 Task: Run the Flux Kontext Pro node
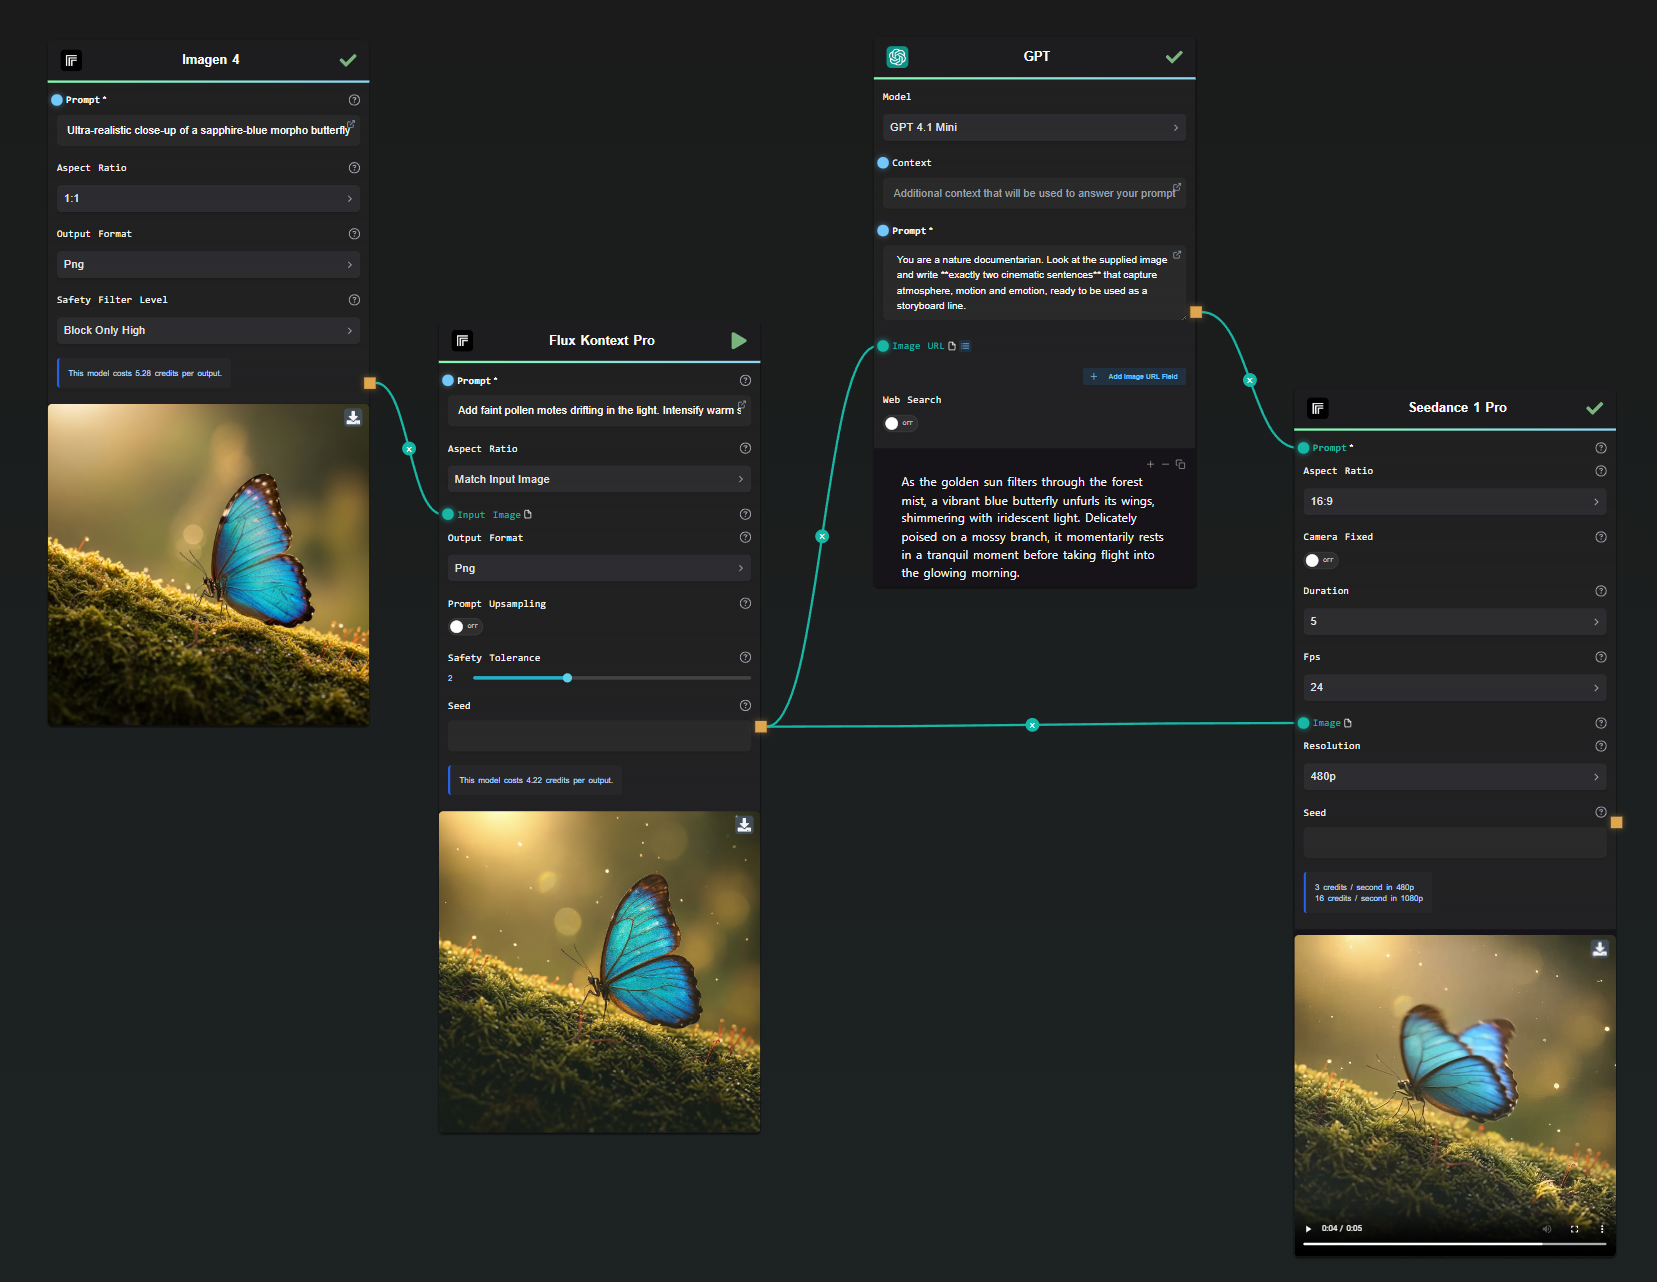(739, 340)
